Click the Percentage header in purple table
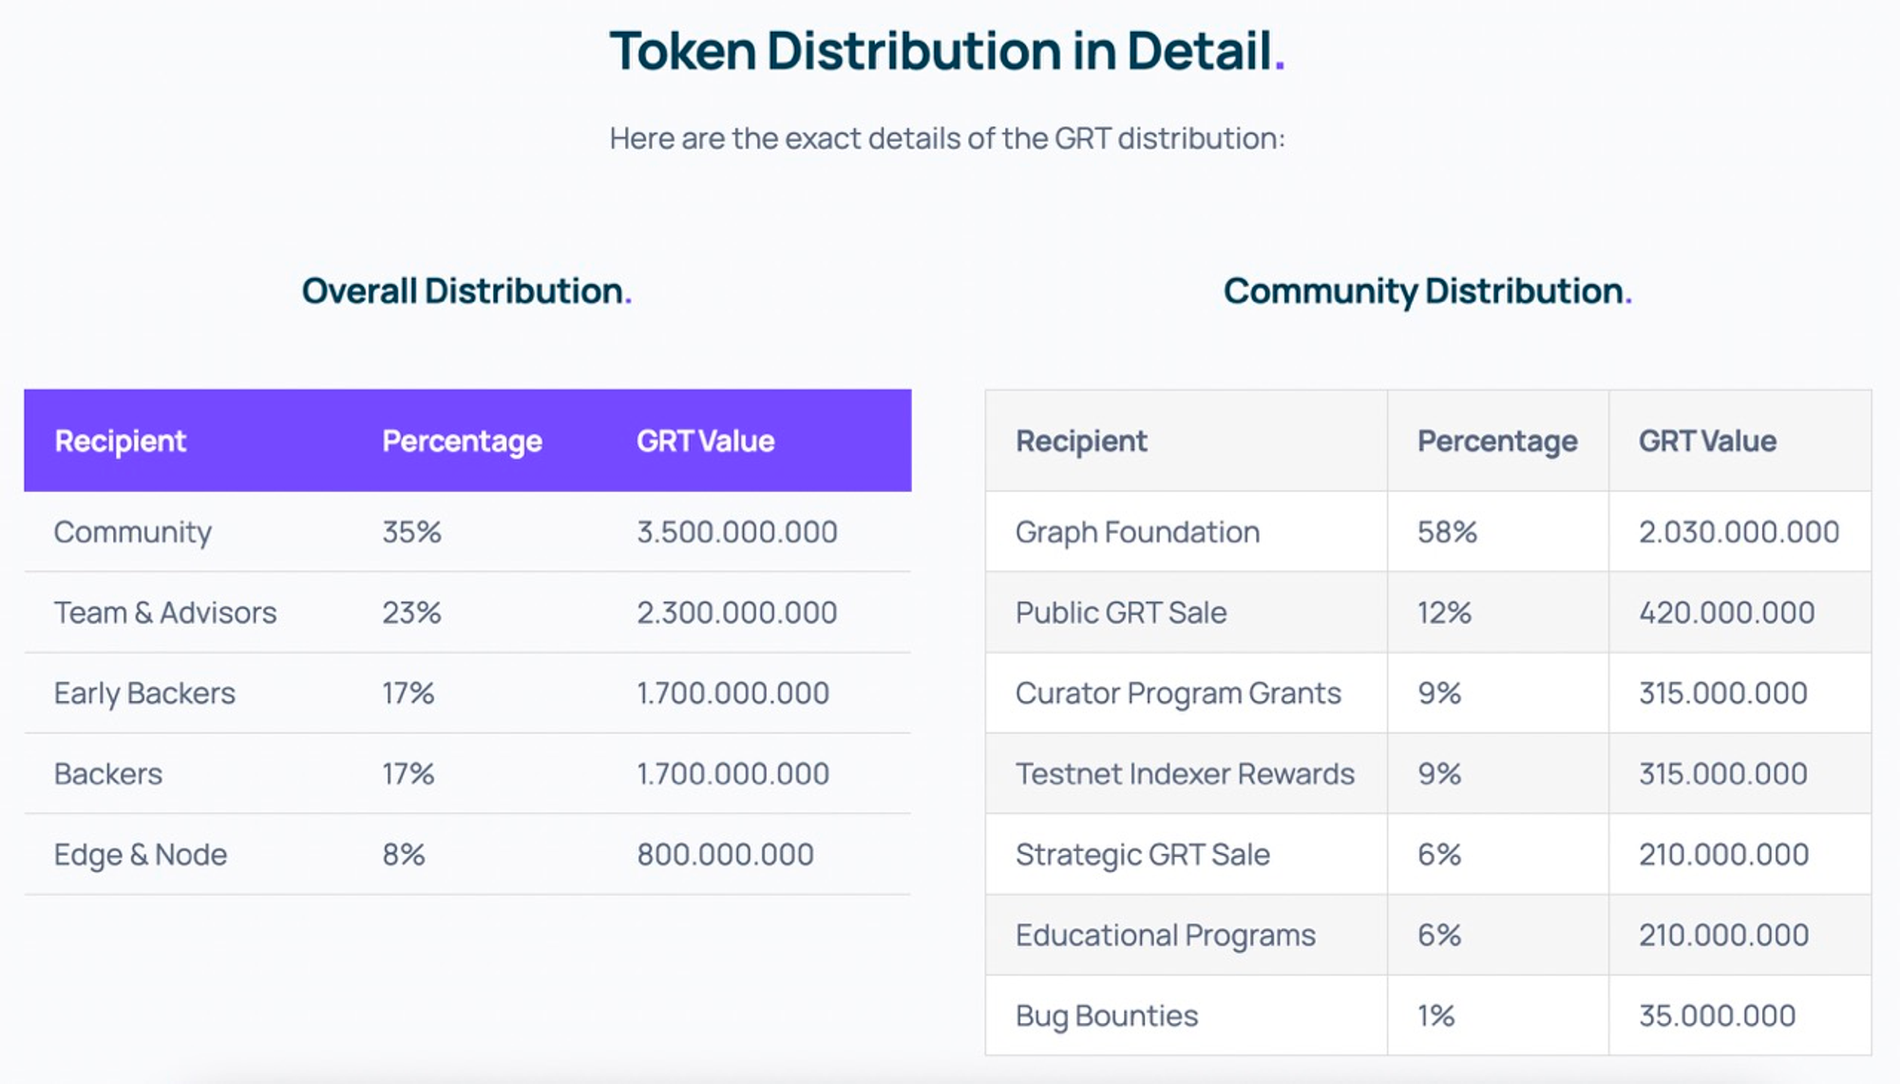 pyautogui.click(x=462, y=441)
